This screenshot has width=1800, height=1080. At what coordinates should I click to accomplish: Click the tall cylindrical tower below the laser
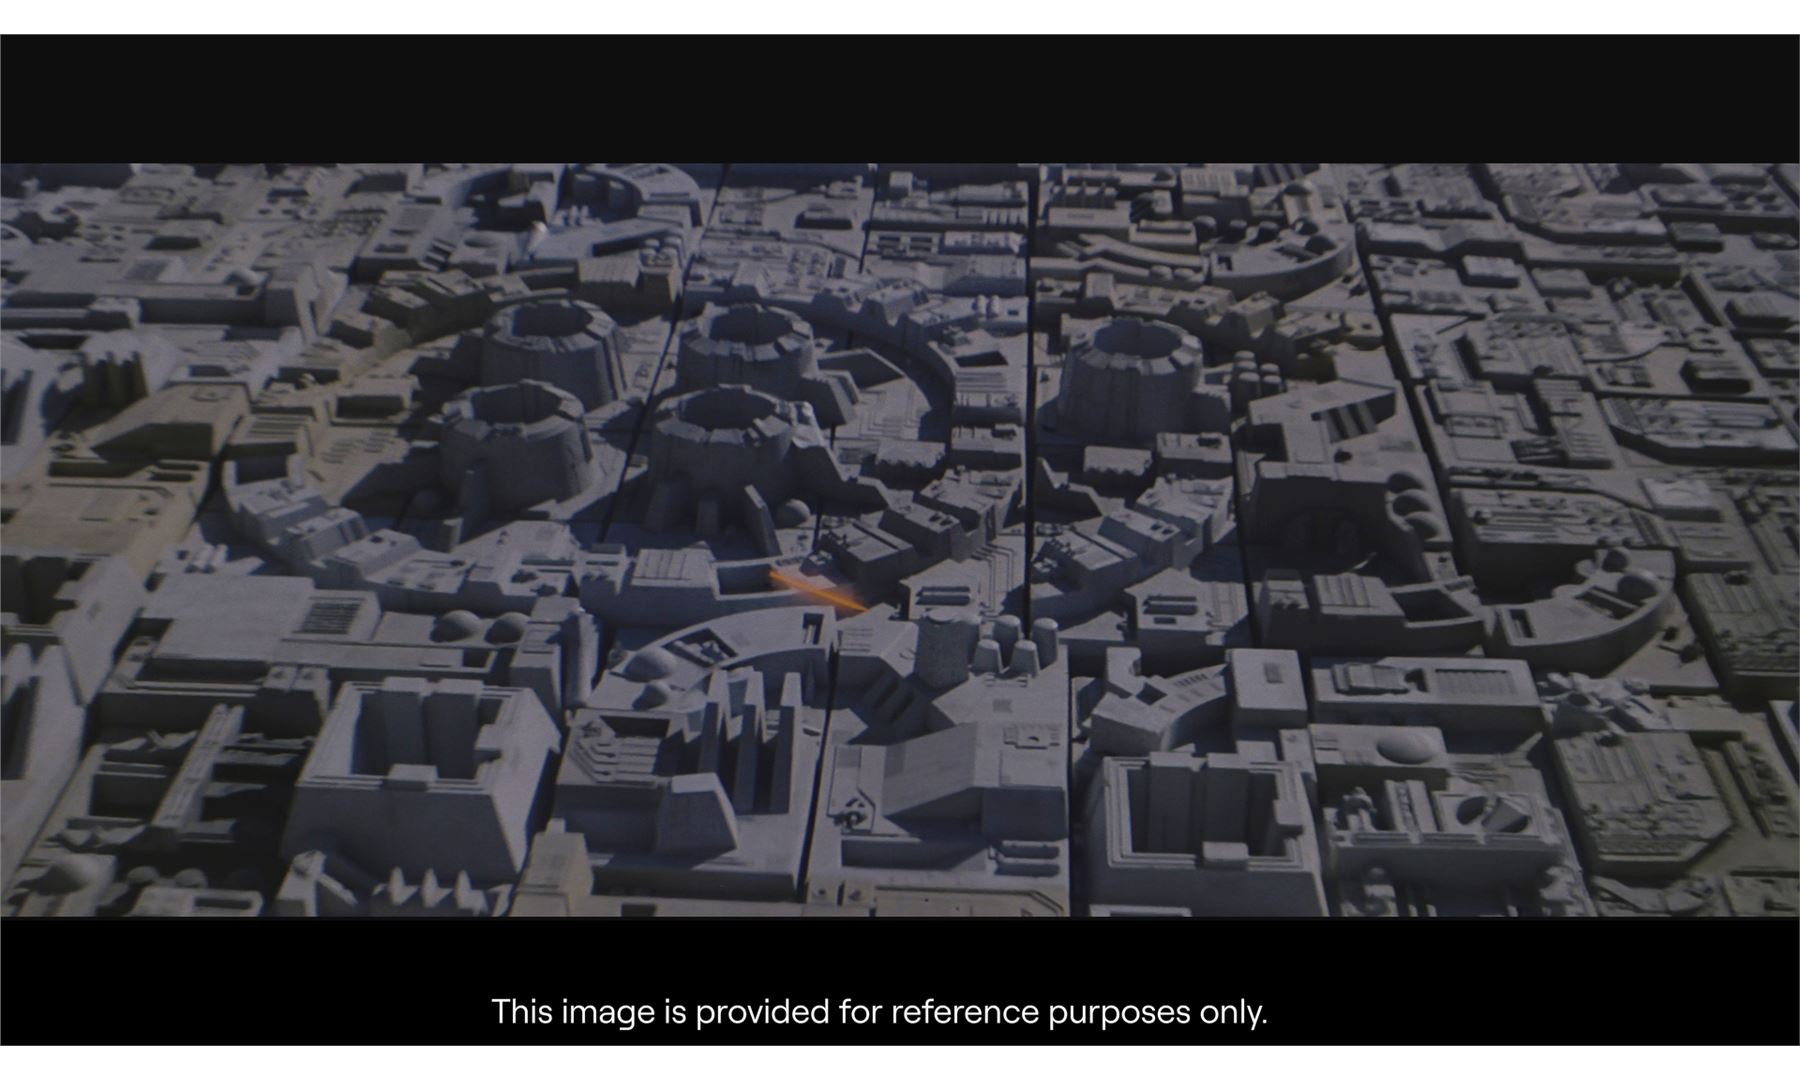[942, 647]
